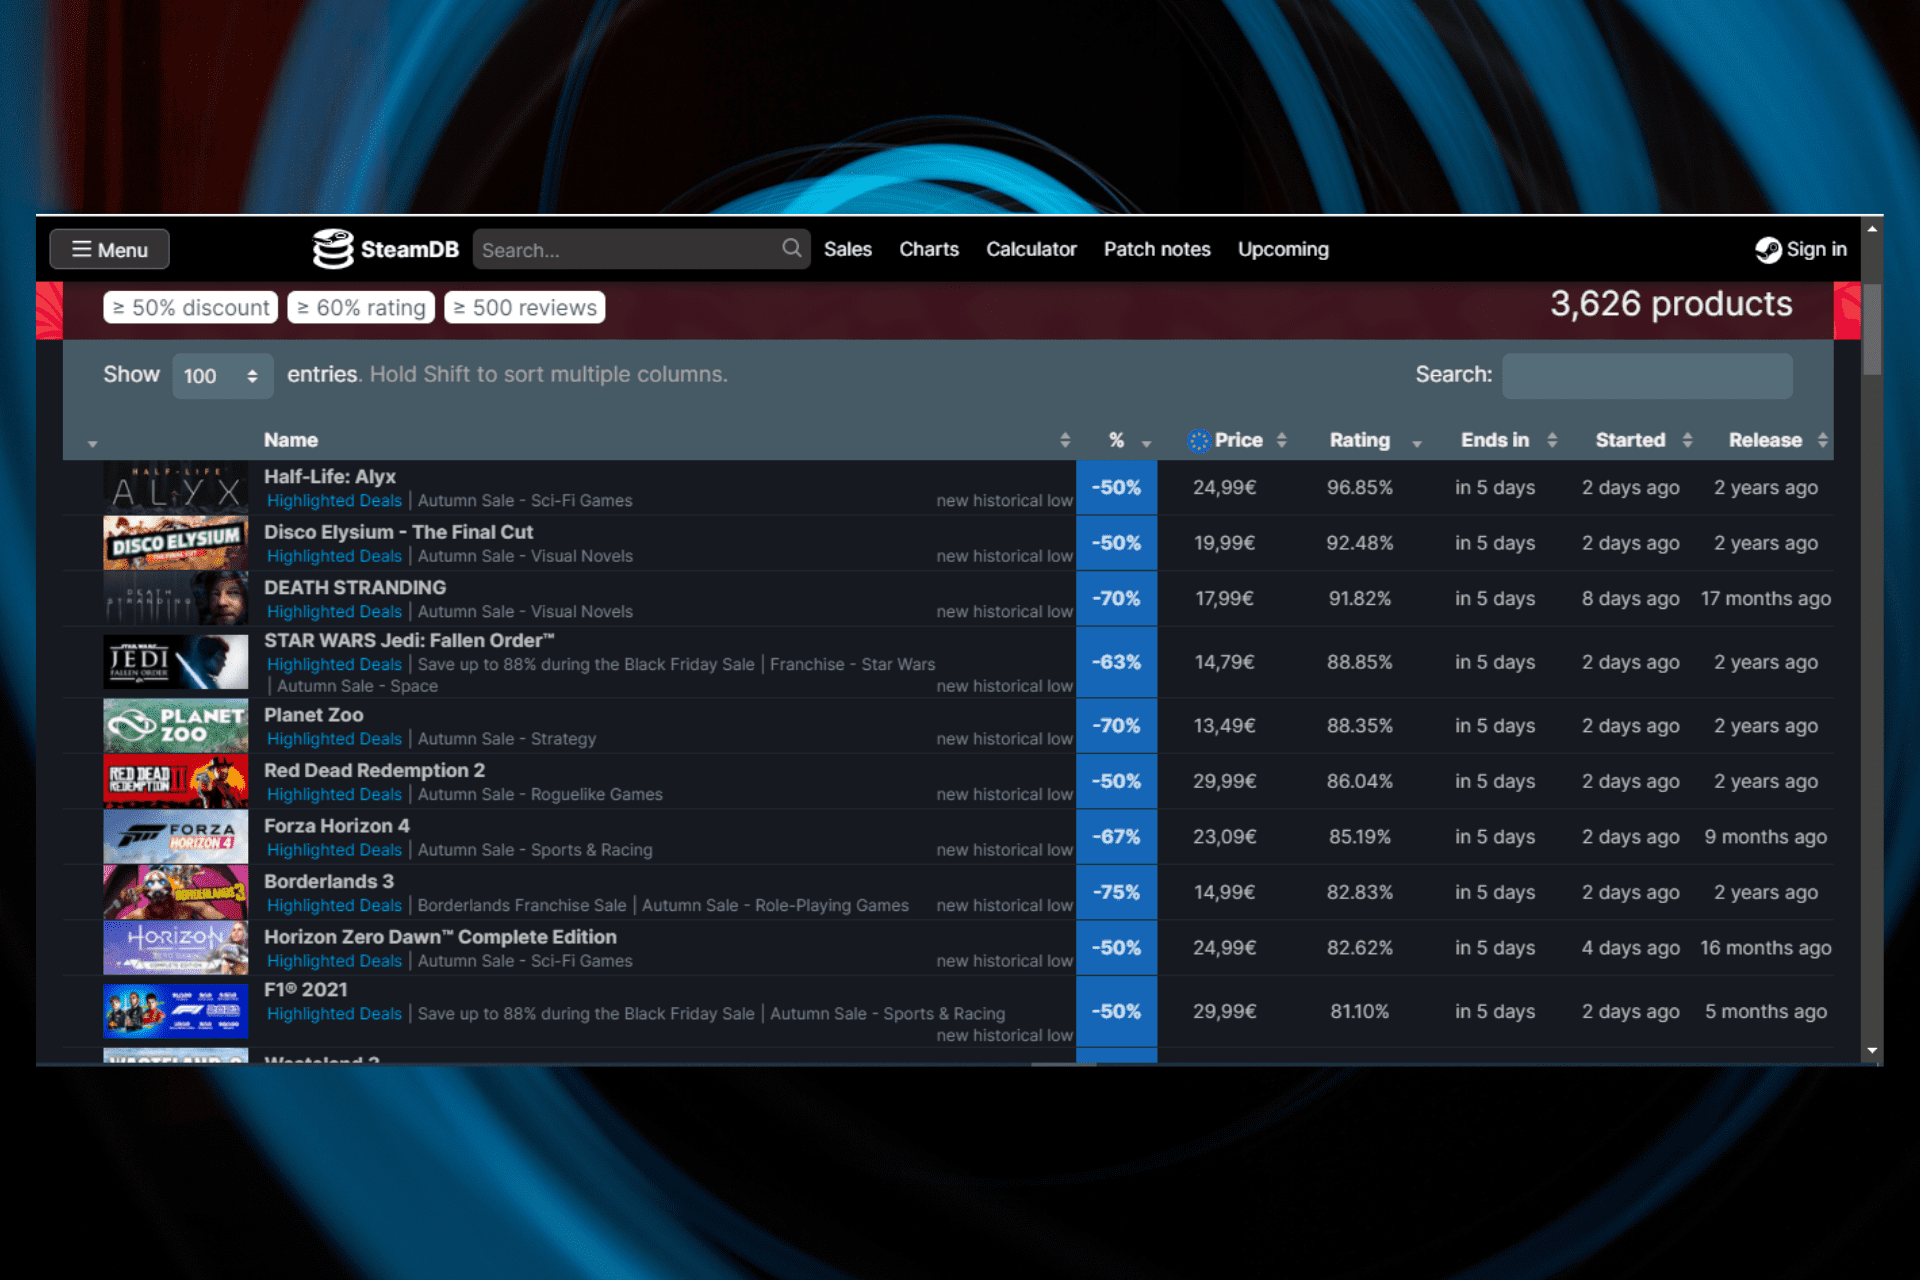
Task: Click the Planet Zoo logo thumbnail
Action: 175,726
